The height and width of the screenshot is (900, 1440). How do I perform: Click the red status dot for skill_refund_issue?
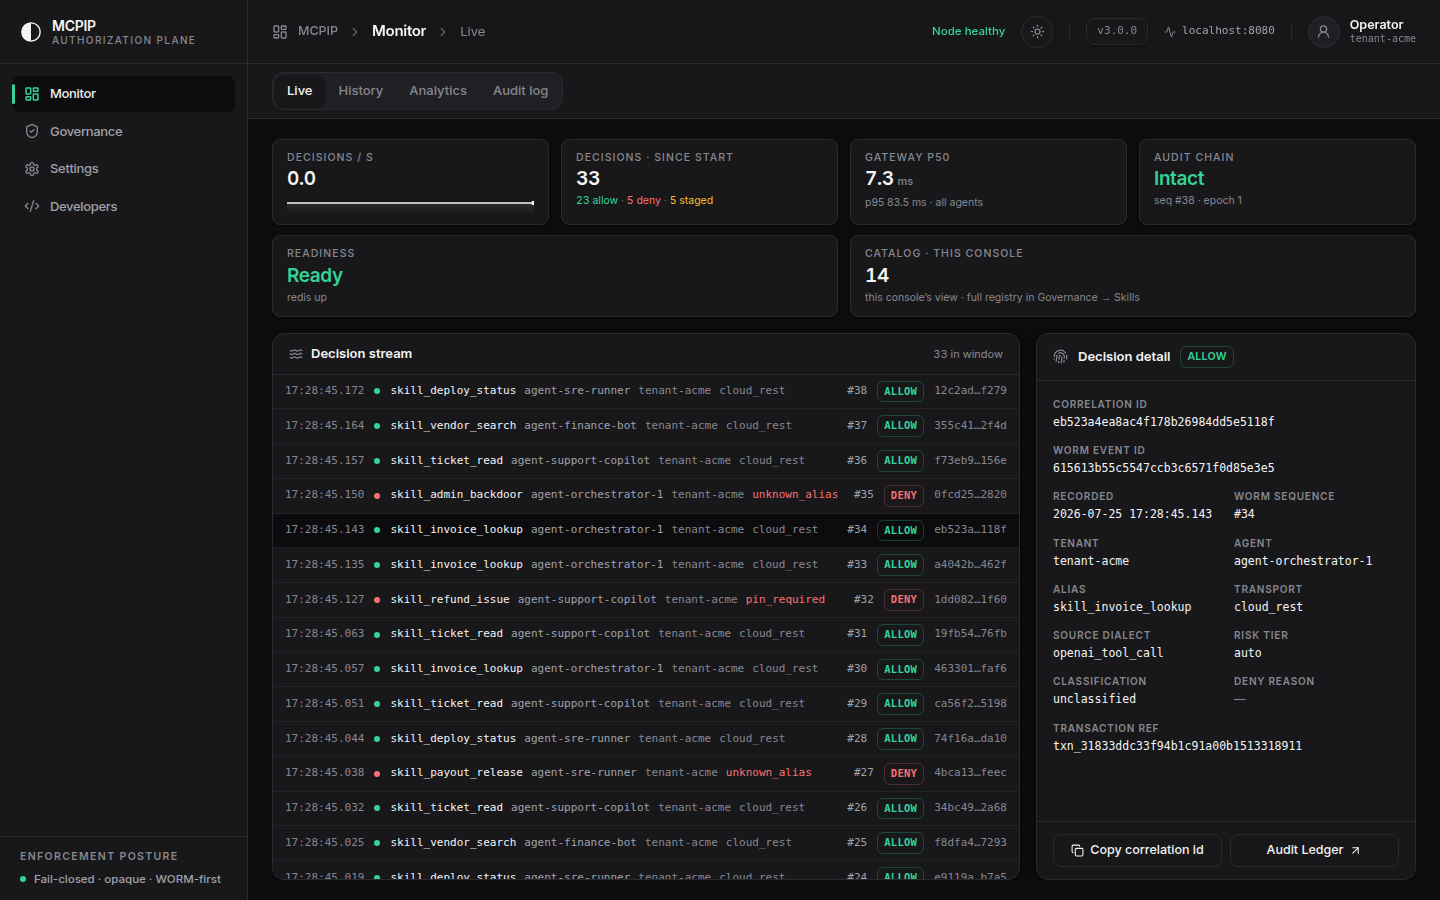pos(377,600)
